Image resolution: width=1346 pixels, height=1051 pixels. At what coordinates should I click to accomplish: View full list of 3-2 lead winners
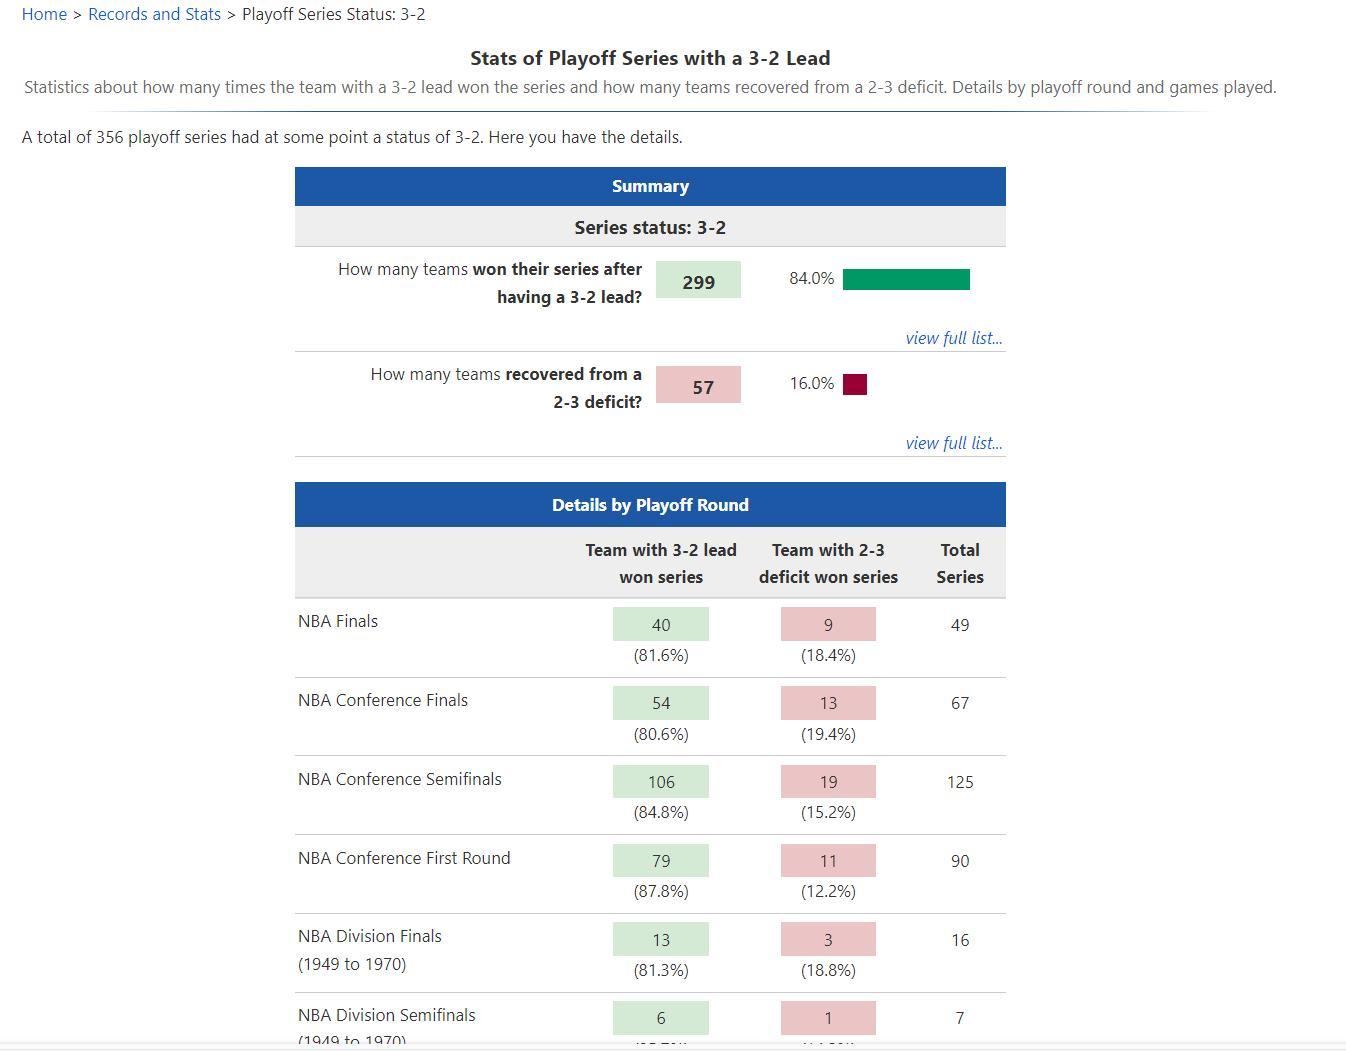(953, 338)
